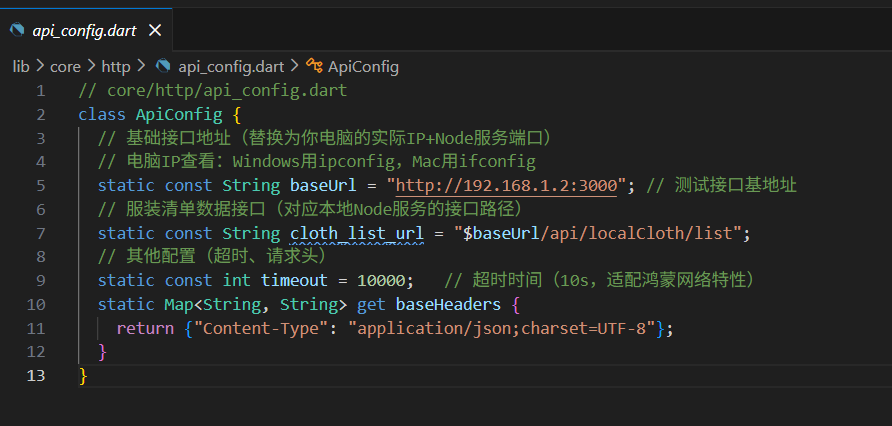Click the Dart file icon in the tab

click(17, 30)
